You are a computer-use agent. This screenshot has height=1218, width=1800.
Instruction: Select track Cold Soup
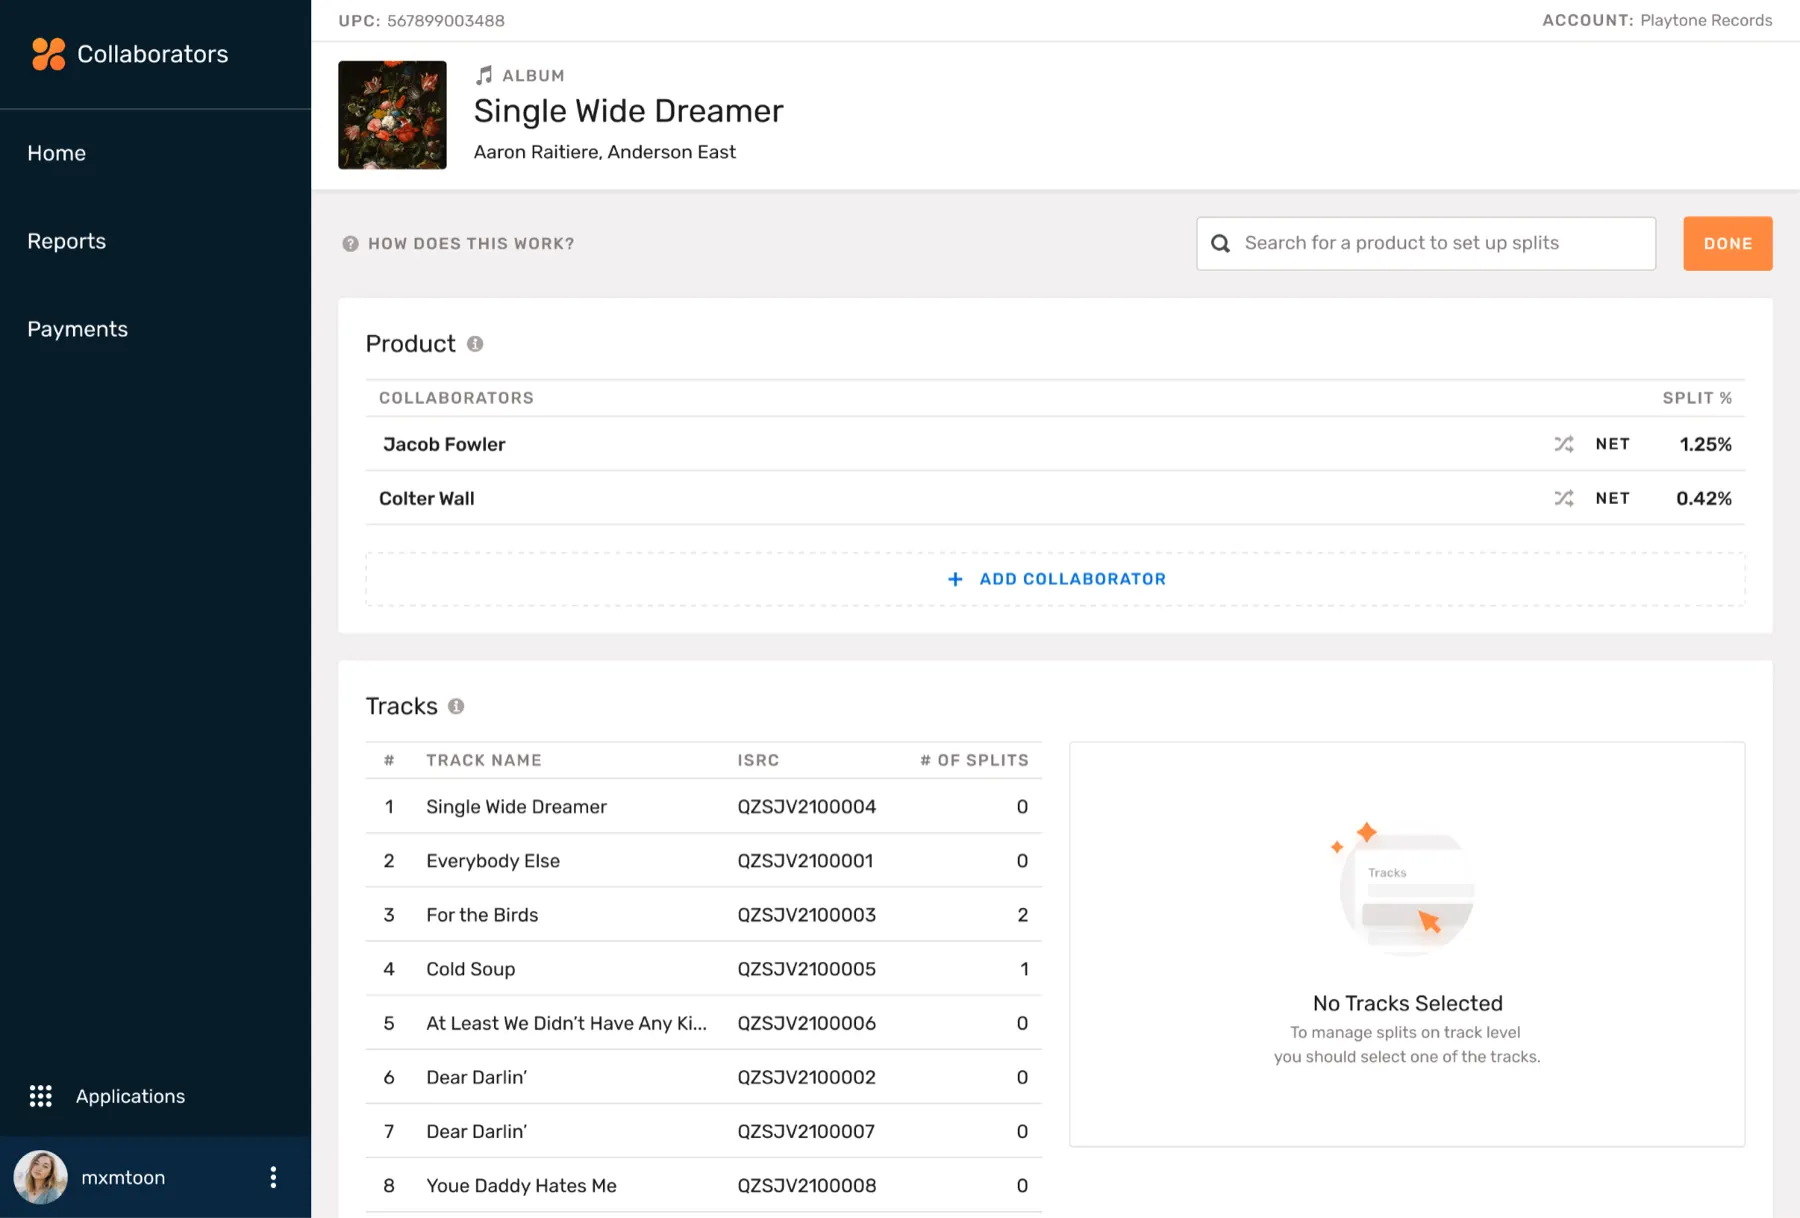point(703,968)
